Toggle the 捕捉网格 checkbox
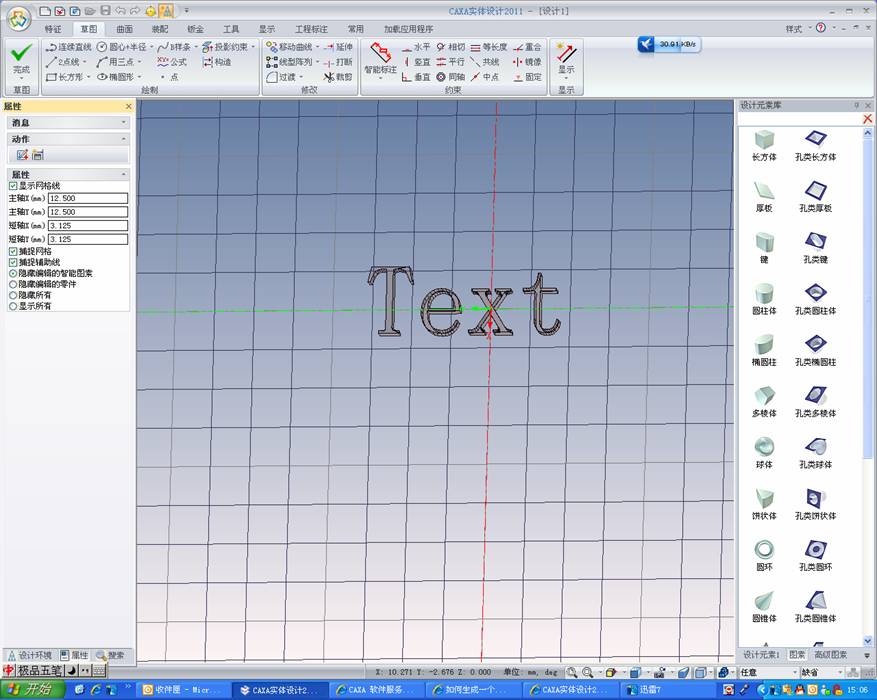877x700 pixels. coord(13,251)
